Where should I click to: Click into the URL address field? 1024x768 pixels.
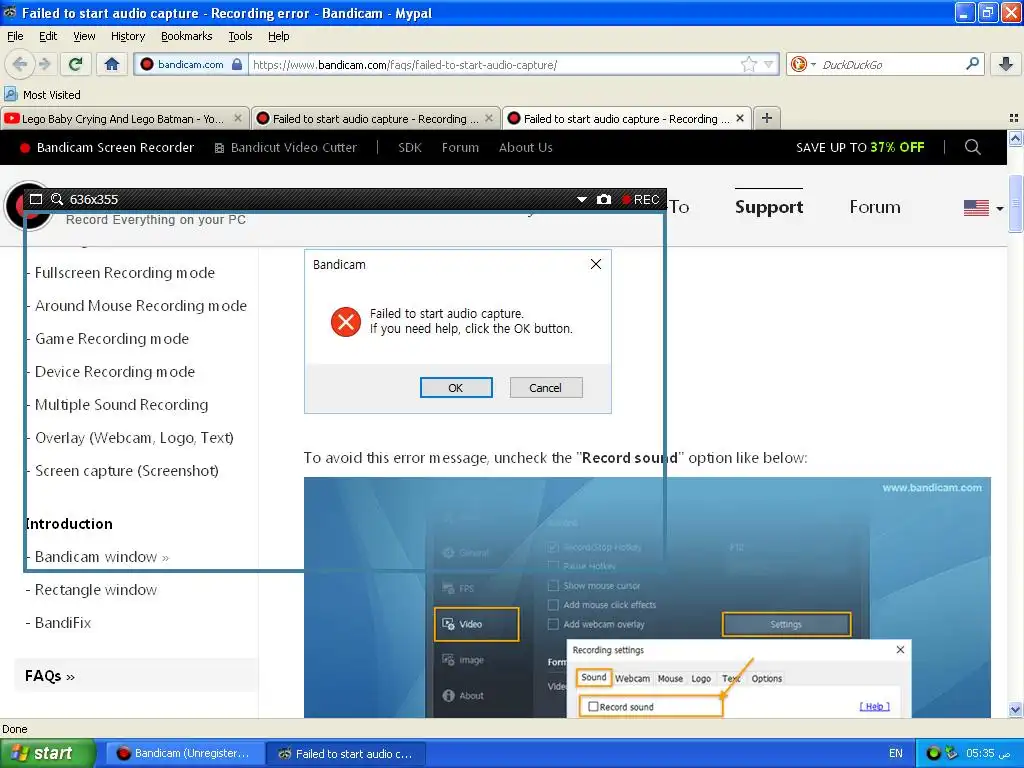coord(495,64)
